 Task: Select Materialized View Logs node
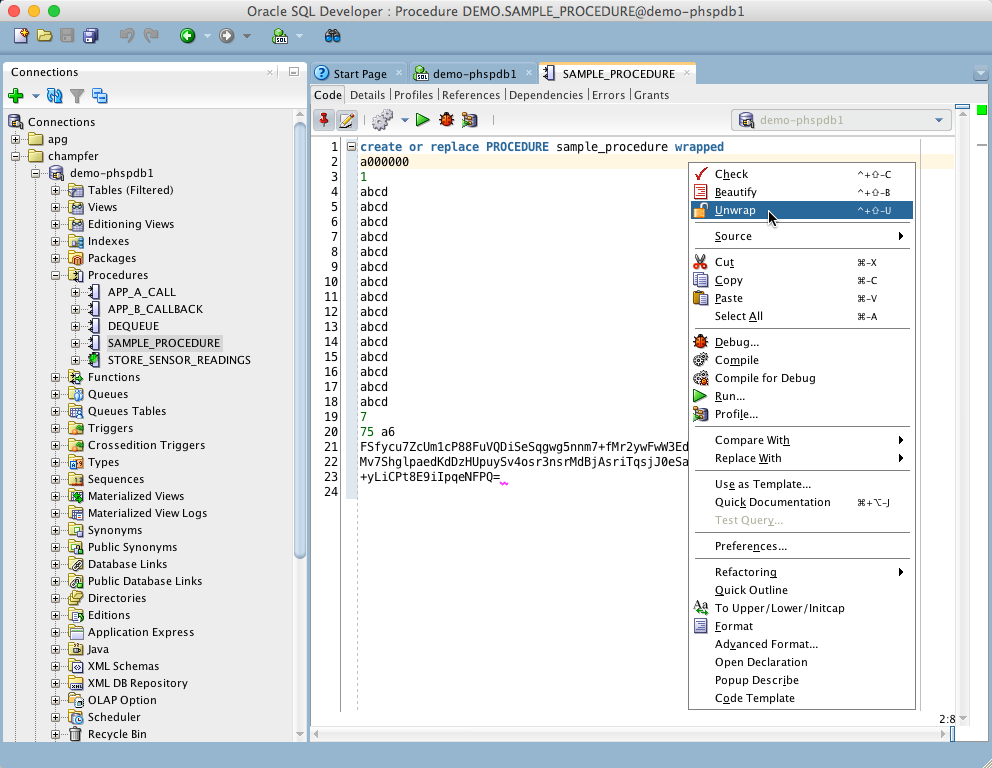click(x=147, y=513)
